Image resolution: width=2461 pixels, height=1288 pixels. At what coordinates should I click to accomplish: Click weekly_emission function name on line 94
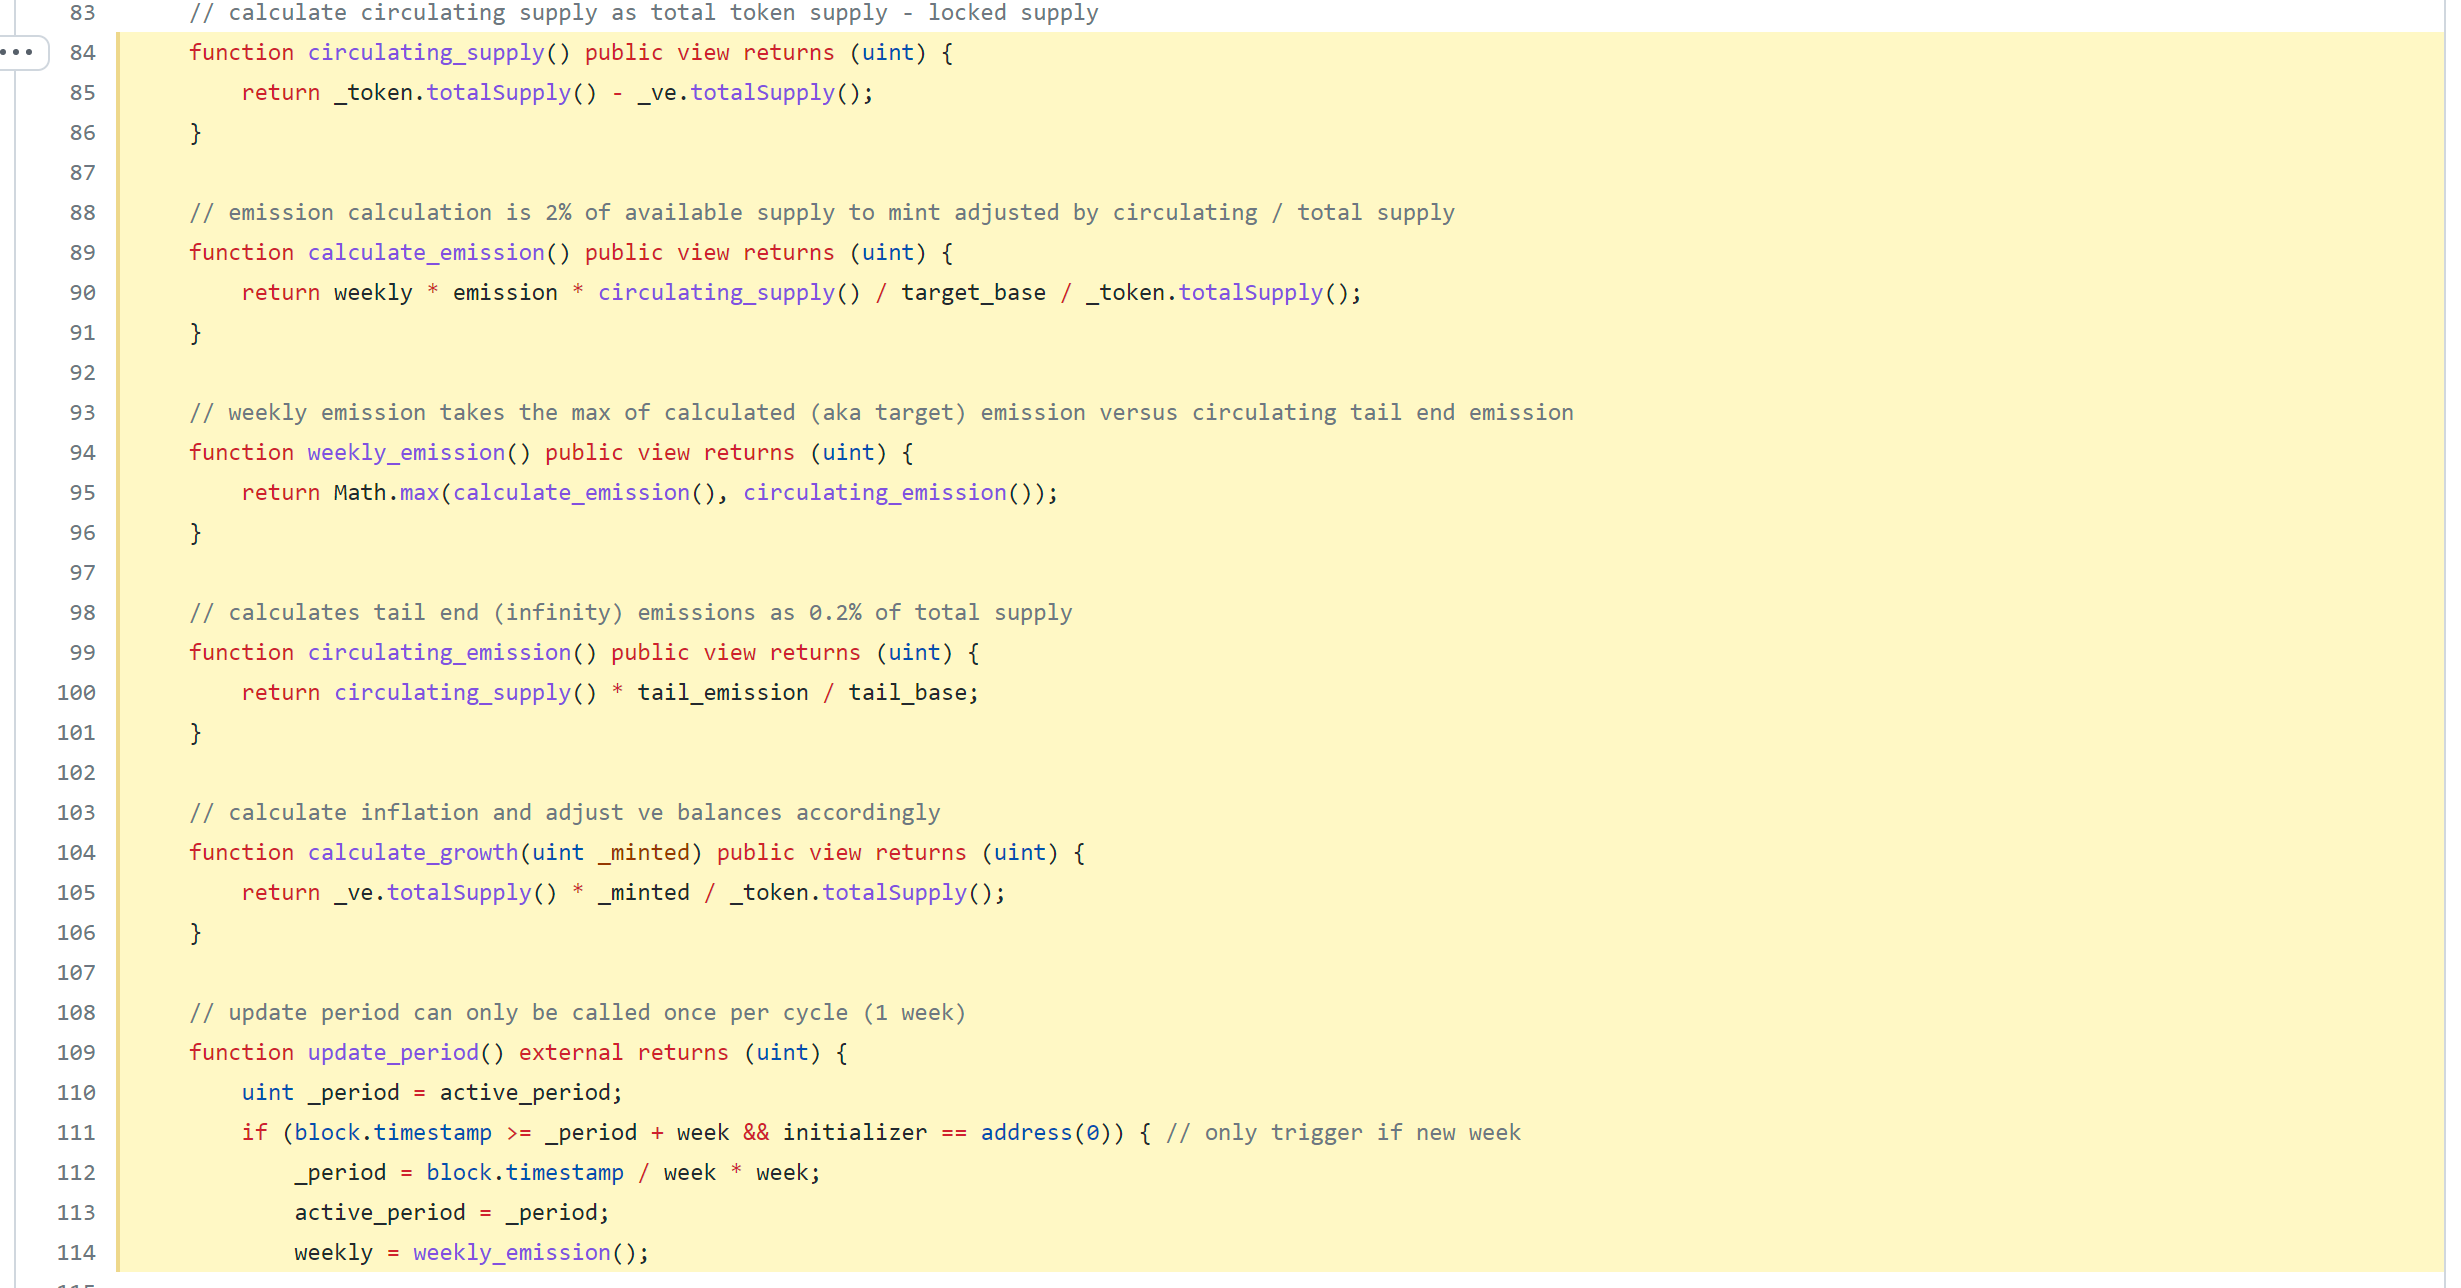click(x=406, y=453)
